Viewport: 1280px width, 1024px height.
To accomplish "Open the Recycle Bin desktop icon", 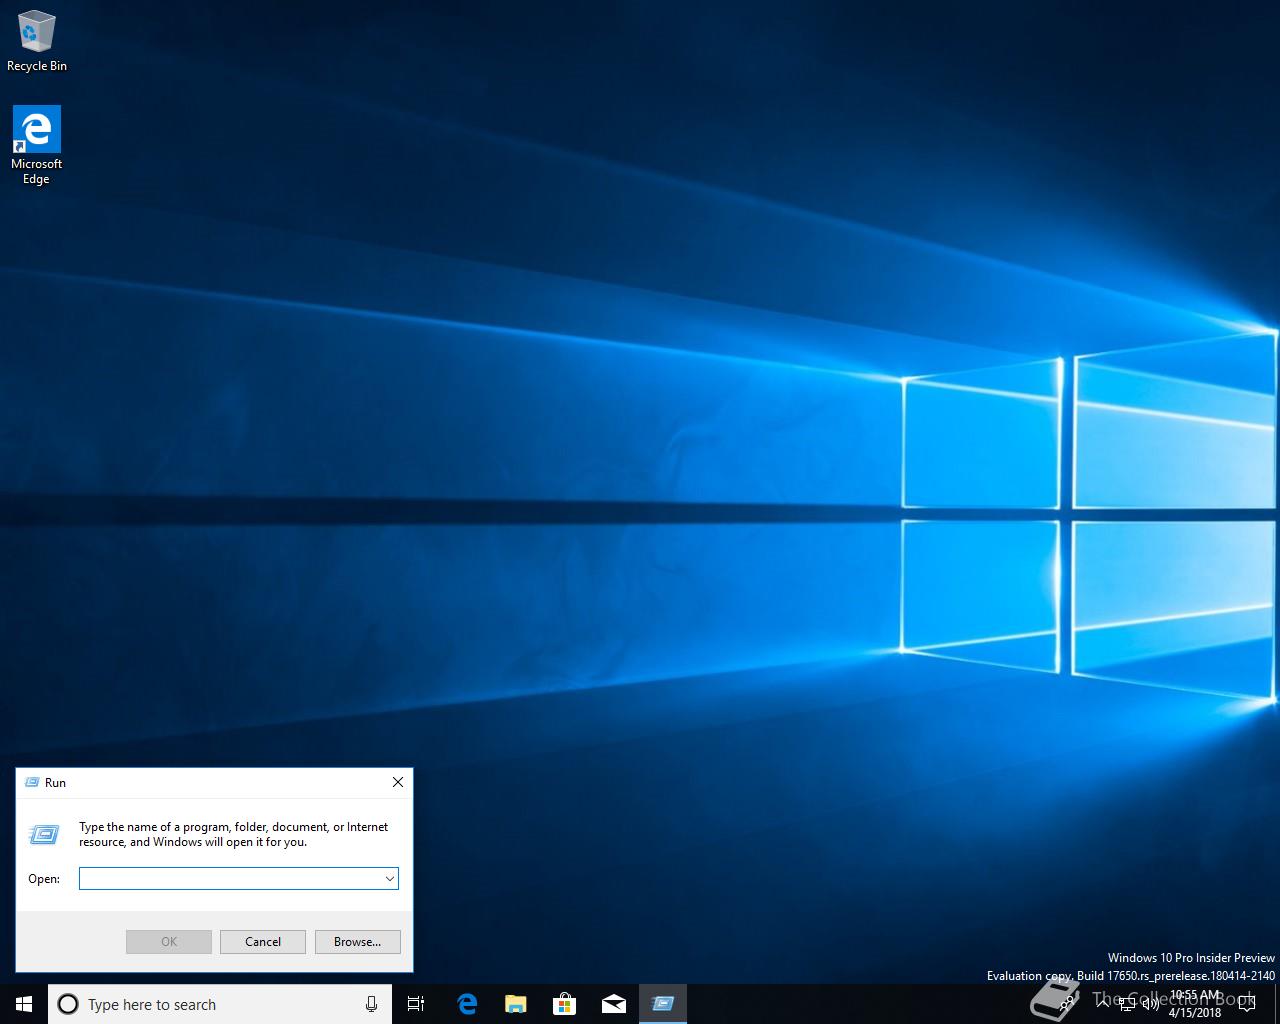I will 37,41.
